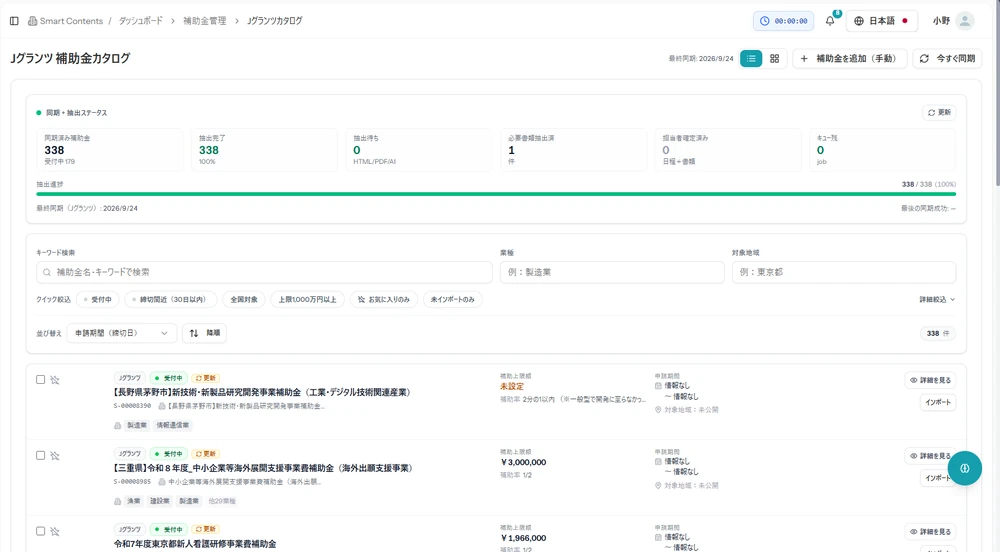
Task: Open Smart Contents home breadcrumb
Action: point(65,21)
